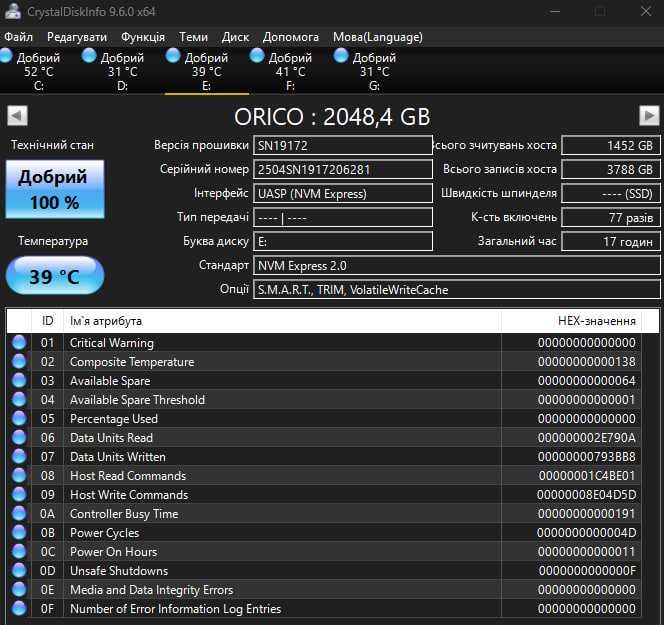Click the transfer mode field ---- | ----
This screenshot has width=664, height=625.
point(343,218)
